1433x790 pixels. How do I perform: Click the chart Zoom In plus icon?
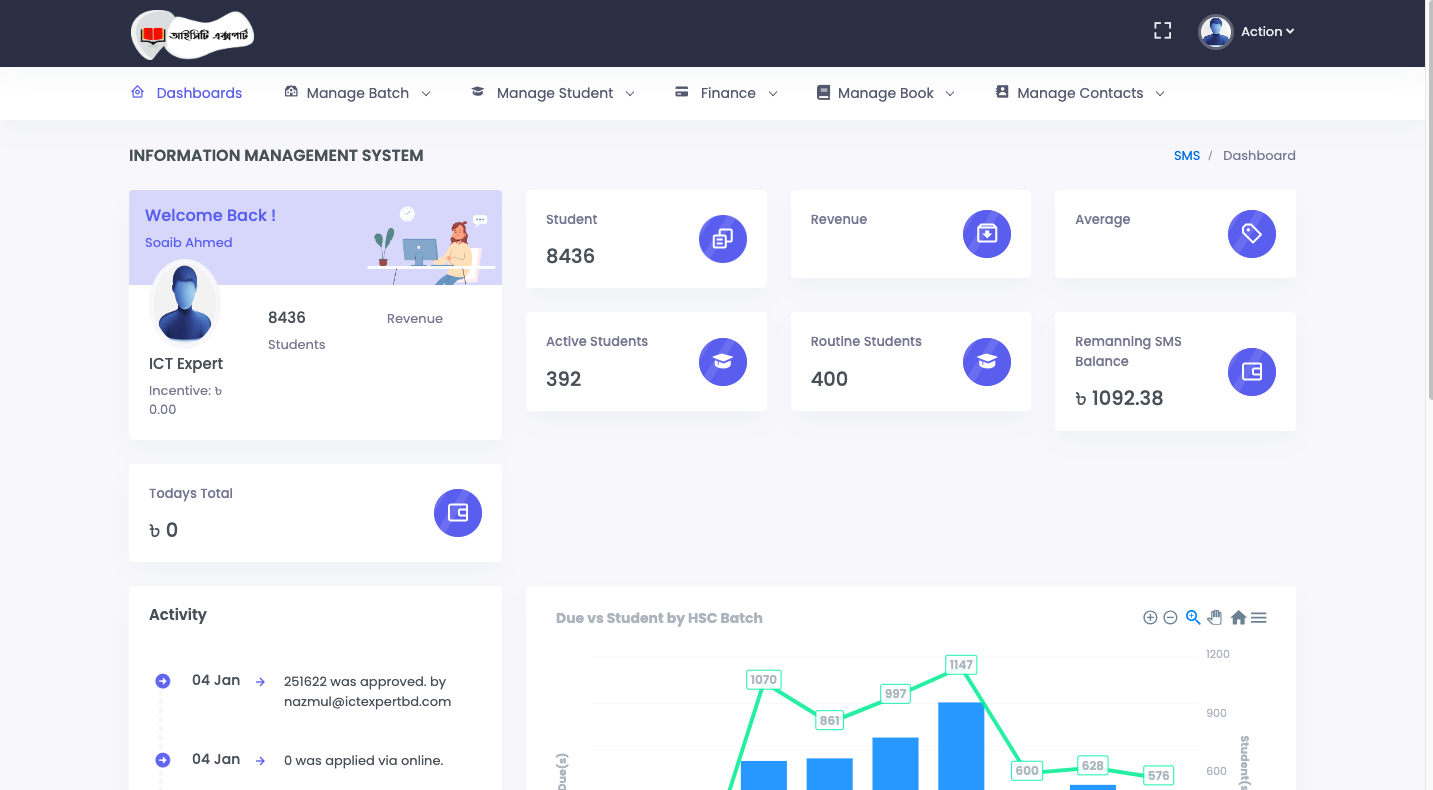(x=1150, y=618)
